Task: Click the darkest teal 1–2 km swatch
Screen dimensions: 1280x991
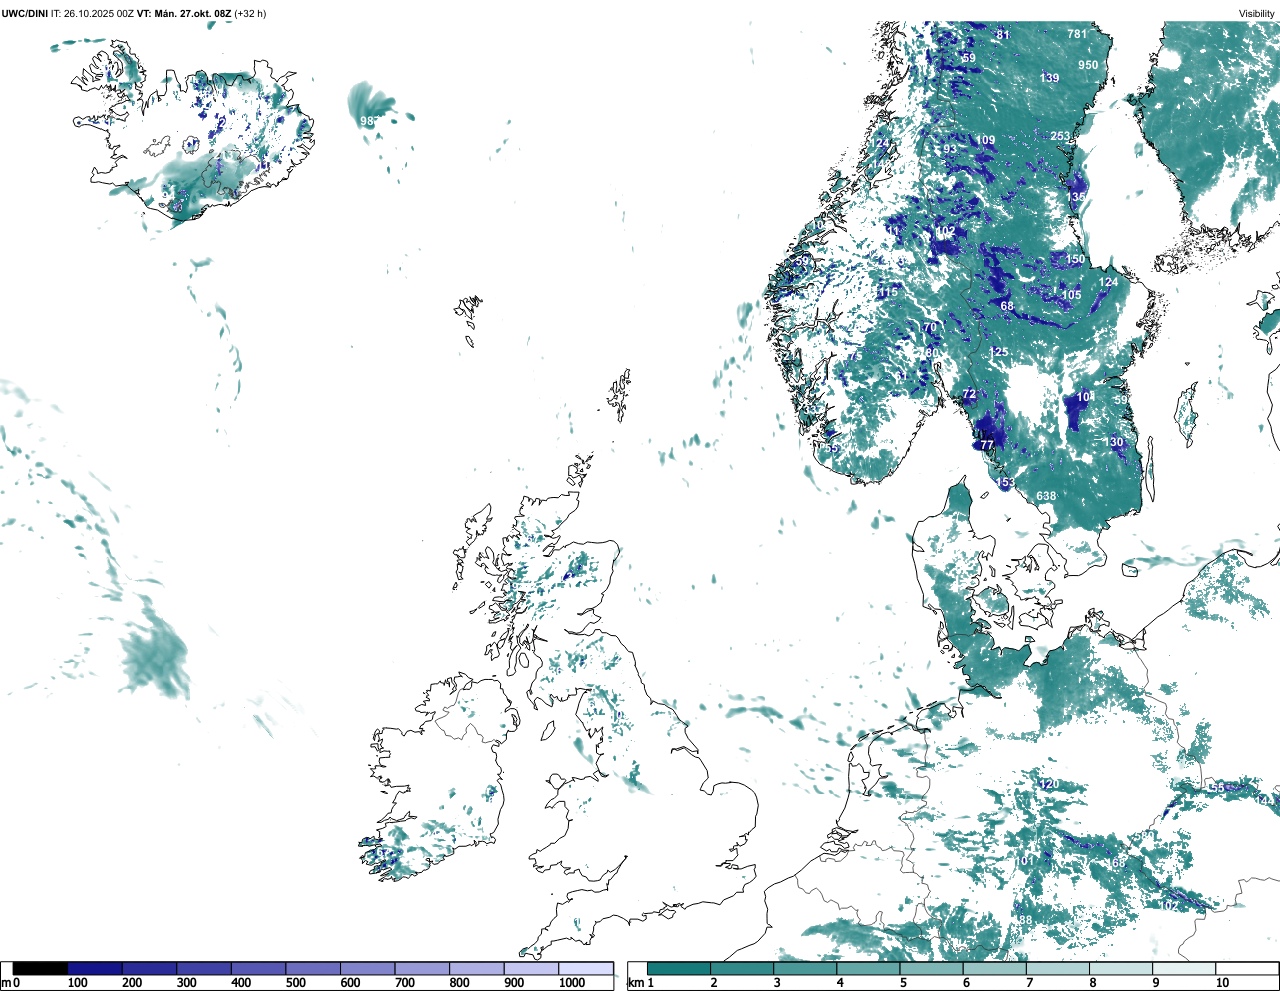Action: coord(679,968)
